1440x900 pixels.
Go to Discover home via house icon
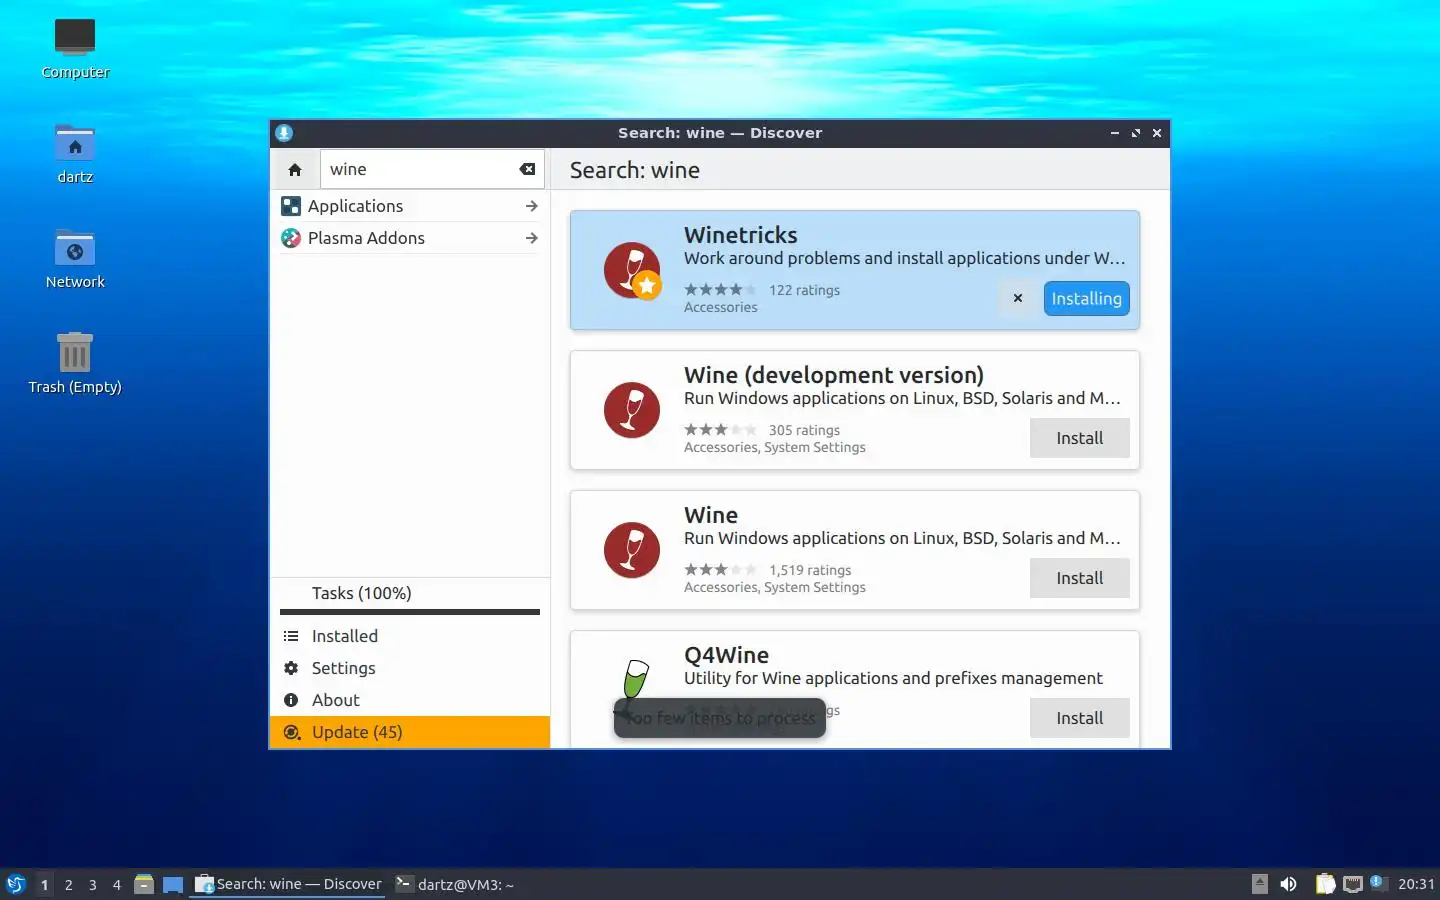(295, 170)
